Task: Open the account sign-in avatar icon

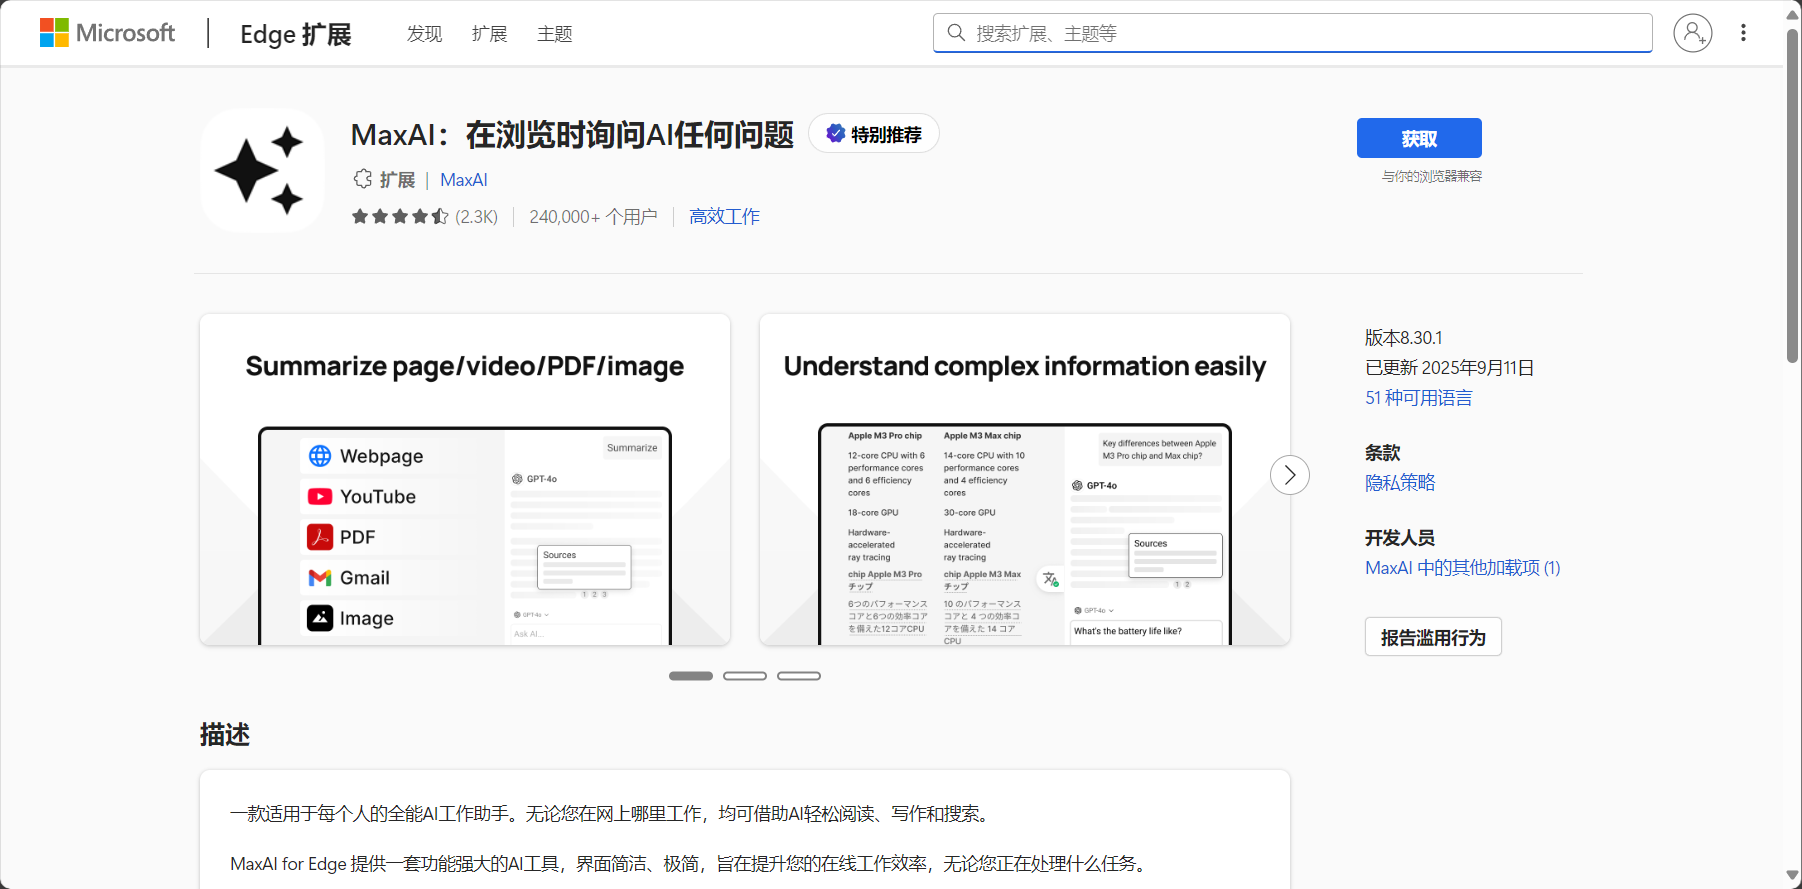Action: (1692, 33)
